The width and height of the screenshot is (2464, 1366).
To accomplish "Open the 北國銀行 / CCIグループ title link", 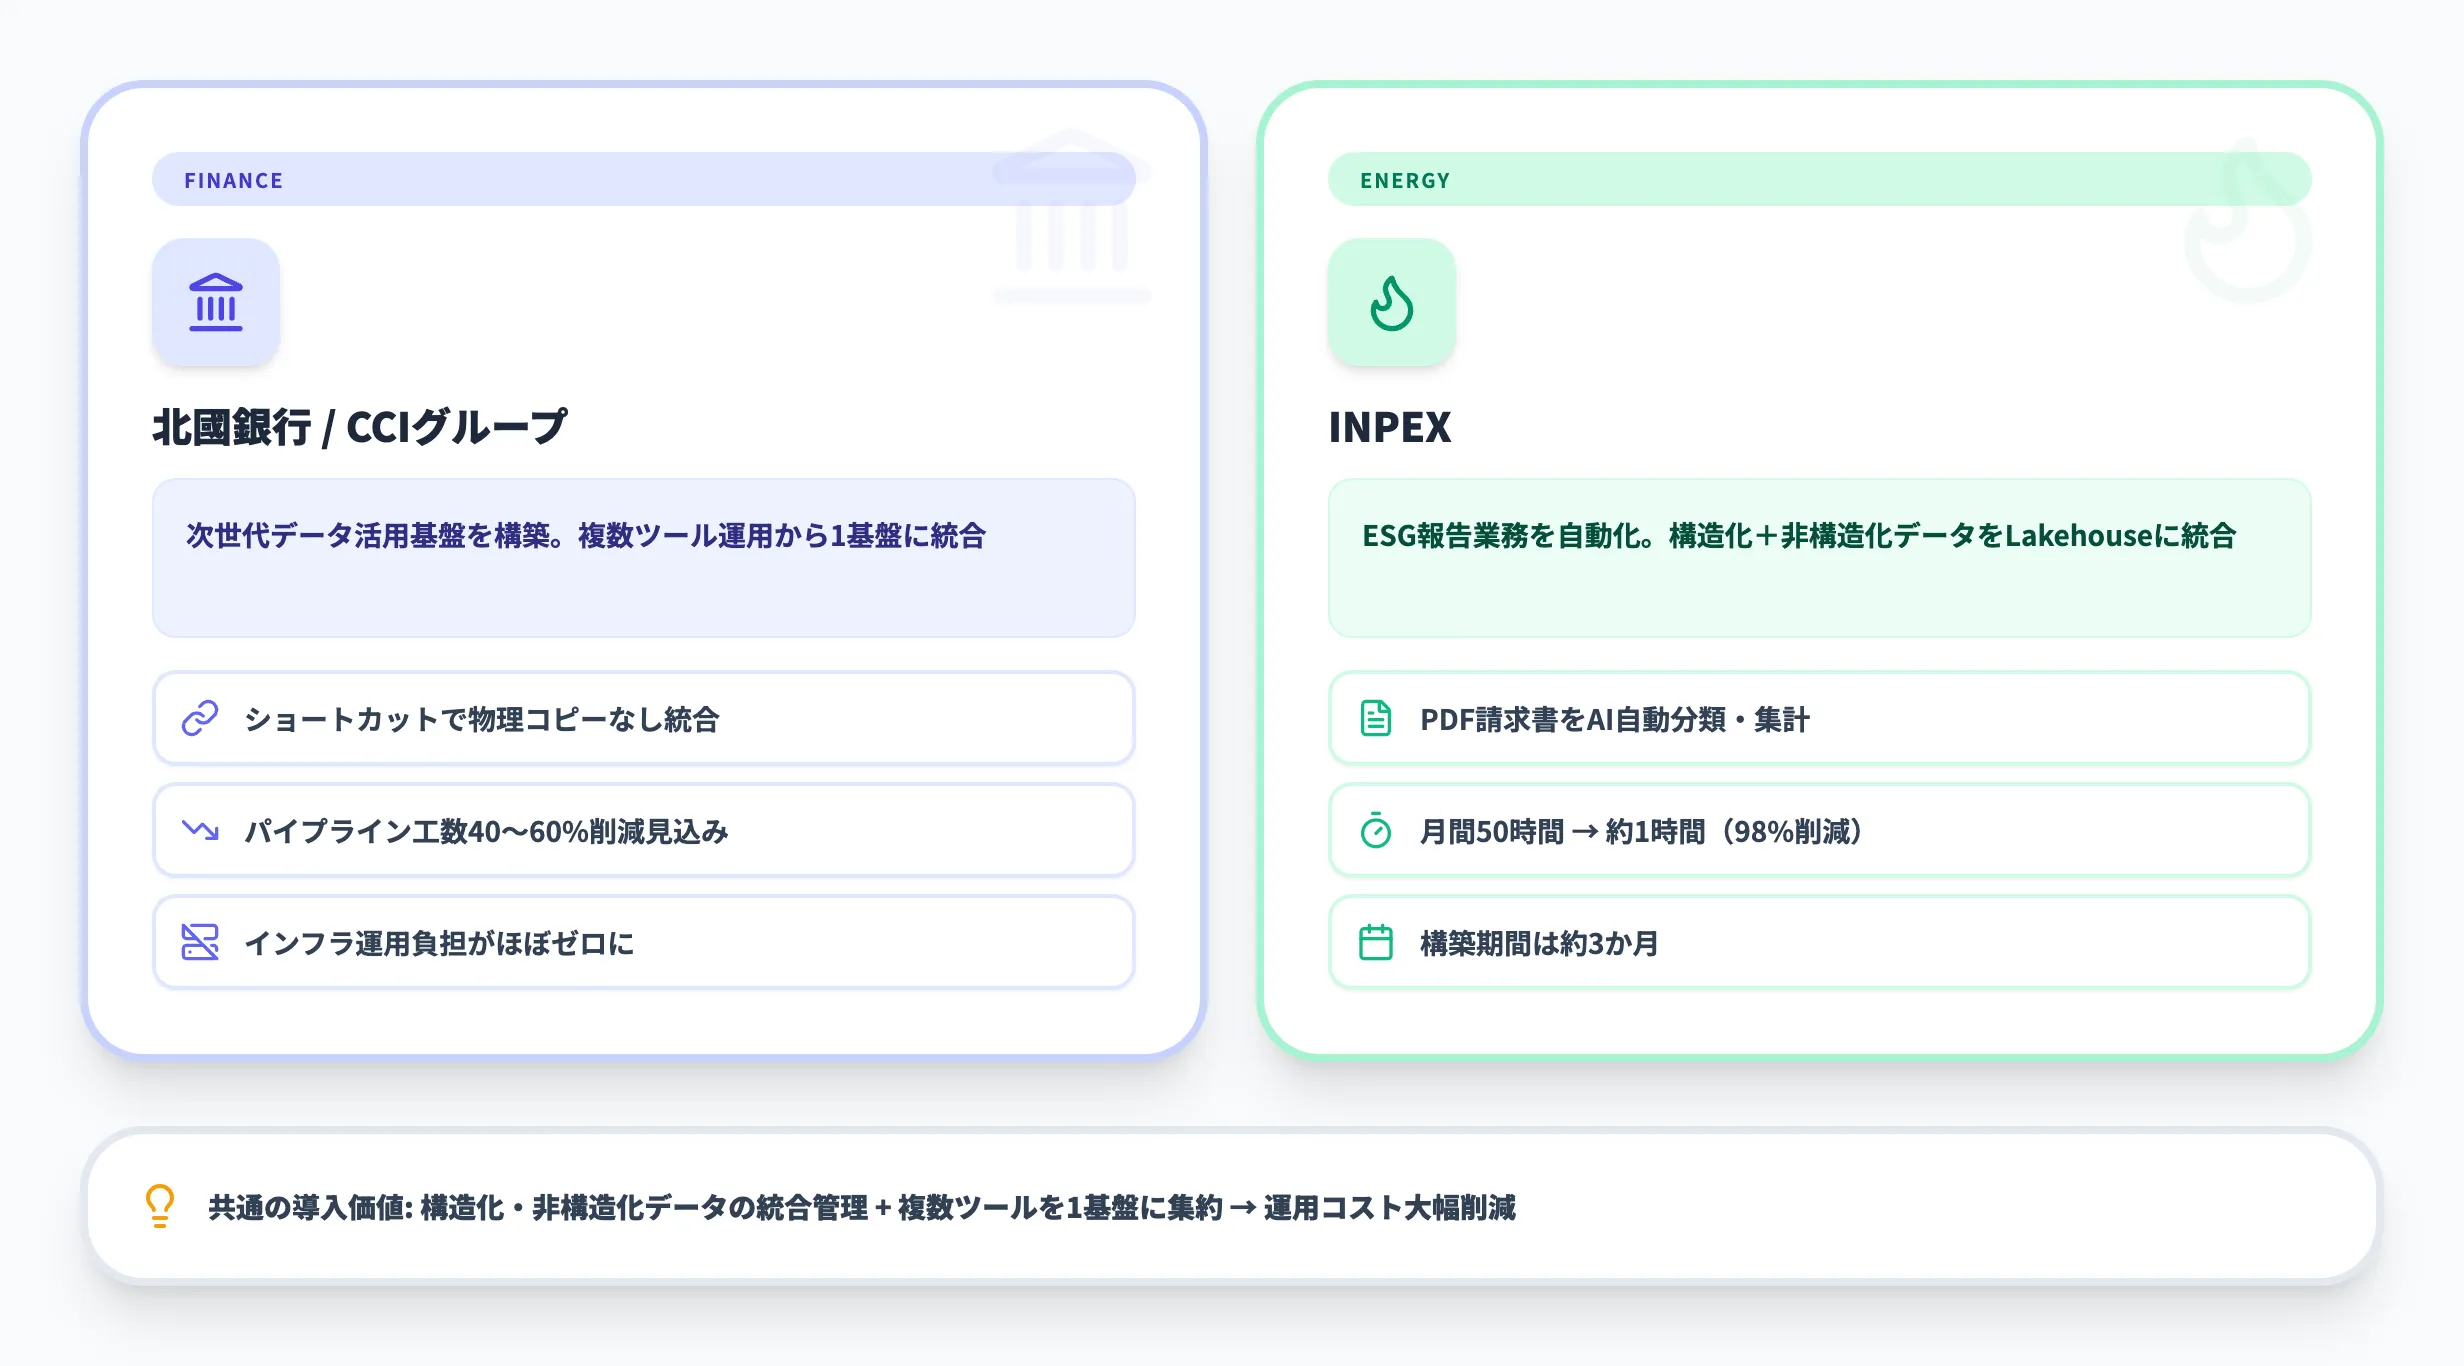I will coord(358,424).
